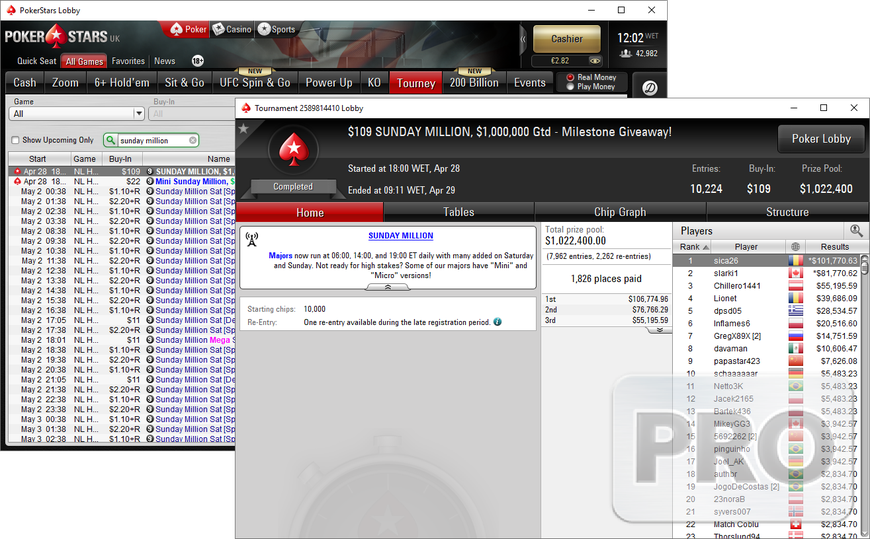Select the Play Money radio option
Screen dimensions: 870x539
click(x=570, y=87)
